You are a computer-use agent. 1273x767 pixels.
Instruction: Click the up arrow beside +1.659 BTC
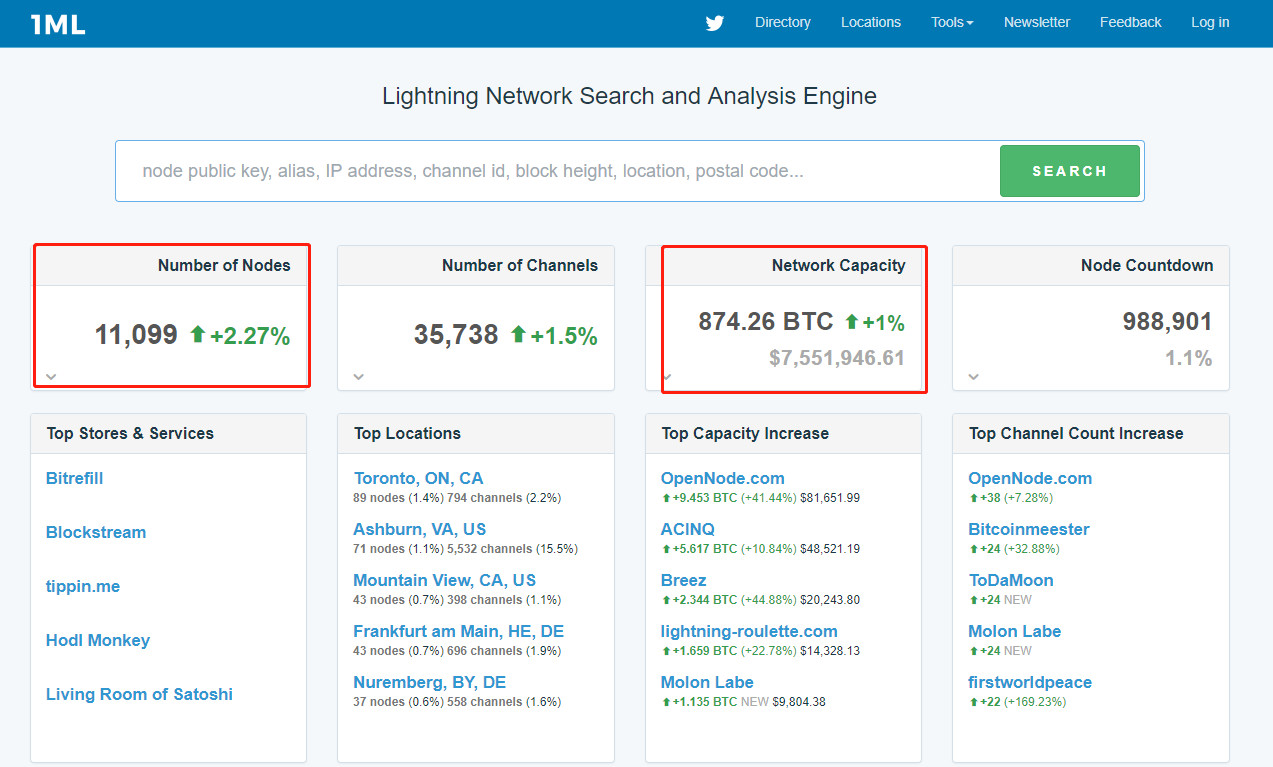tap(666, 650)
